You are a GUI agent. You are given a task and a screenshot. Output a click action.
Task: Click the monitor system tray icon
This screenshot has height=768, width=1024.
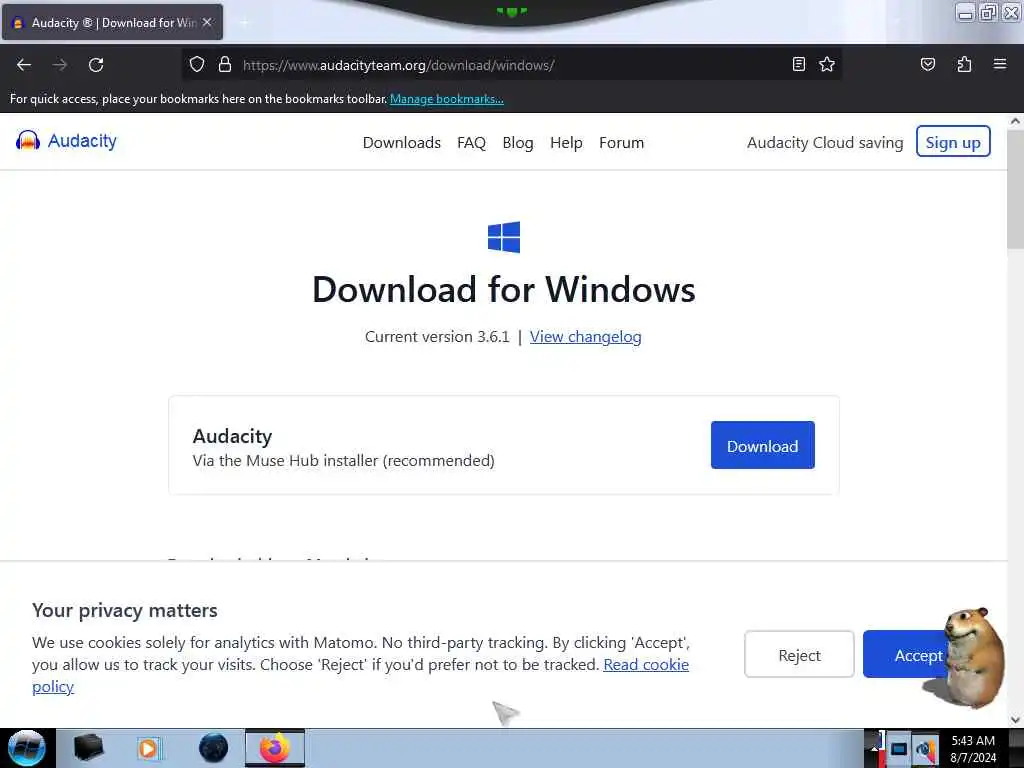pos(899,749)
